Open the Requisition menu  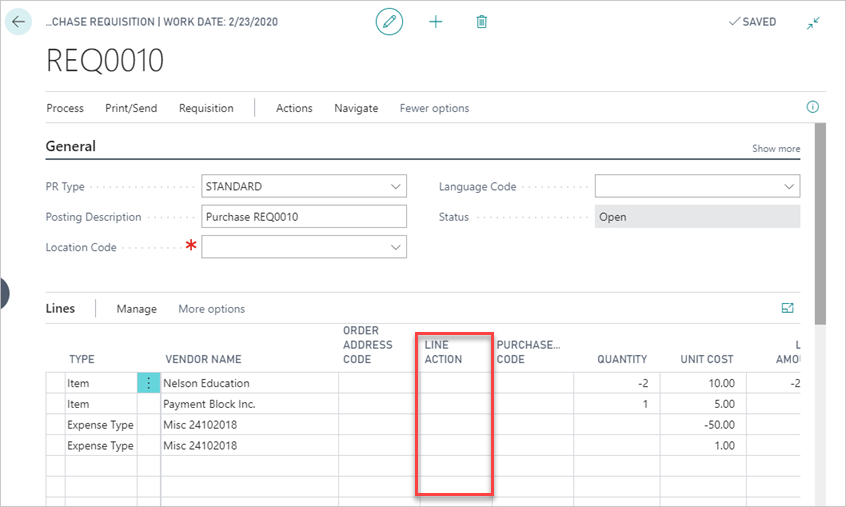pos(206,108)
